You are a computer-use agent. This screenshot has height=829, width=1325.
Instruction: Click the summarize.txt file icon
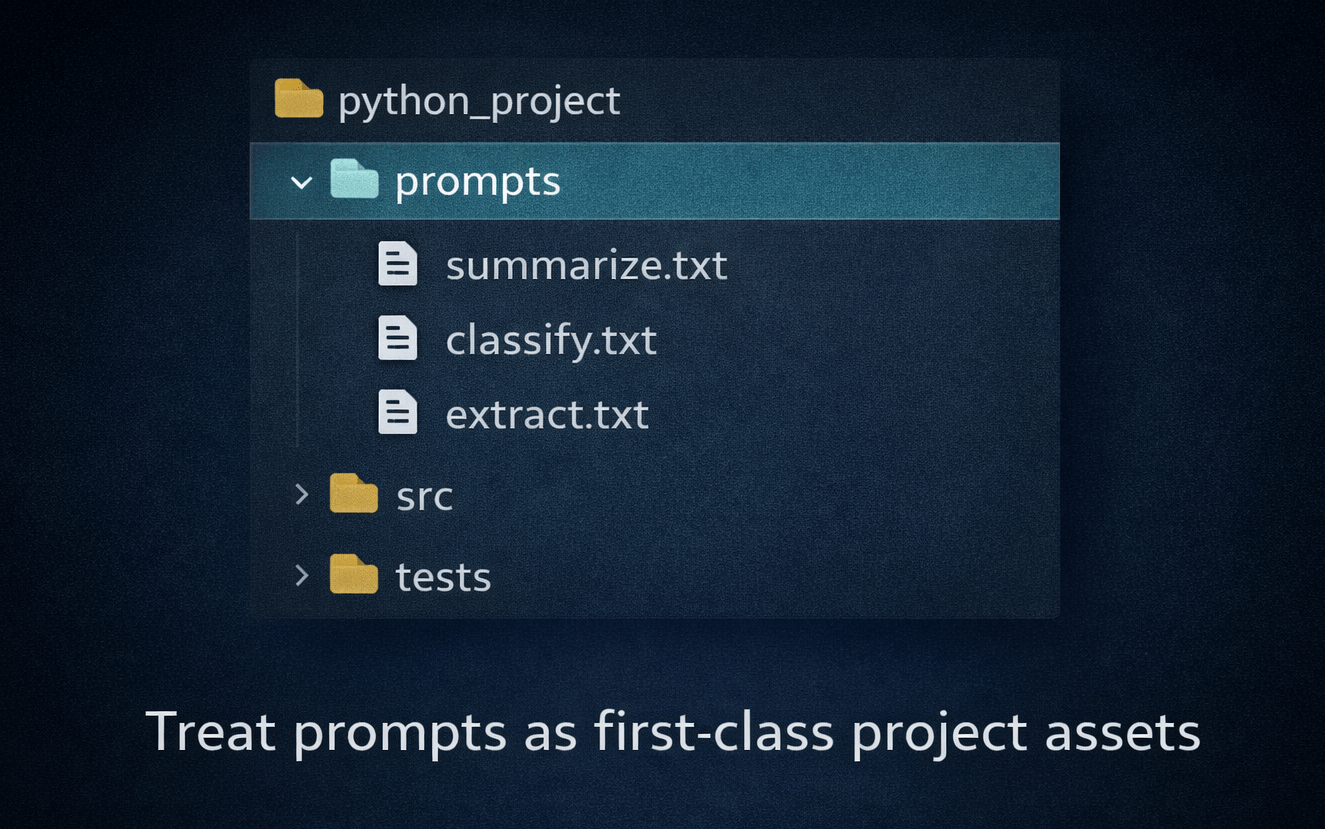point(397,264)
